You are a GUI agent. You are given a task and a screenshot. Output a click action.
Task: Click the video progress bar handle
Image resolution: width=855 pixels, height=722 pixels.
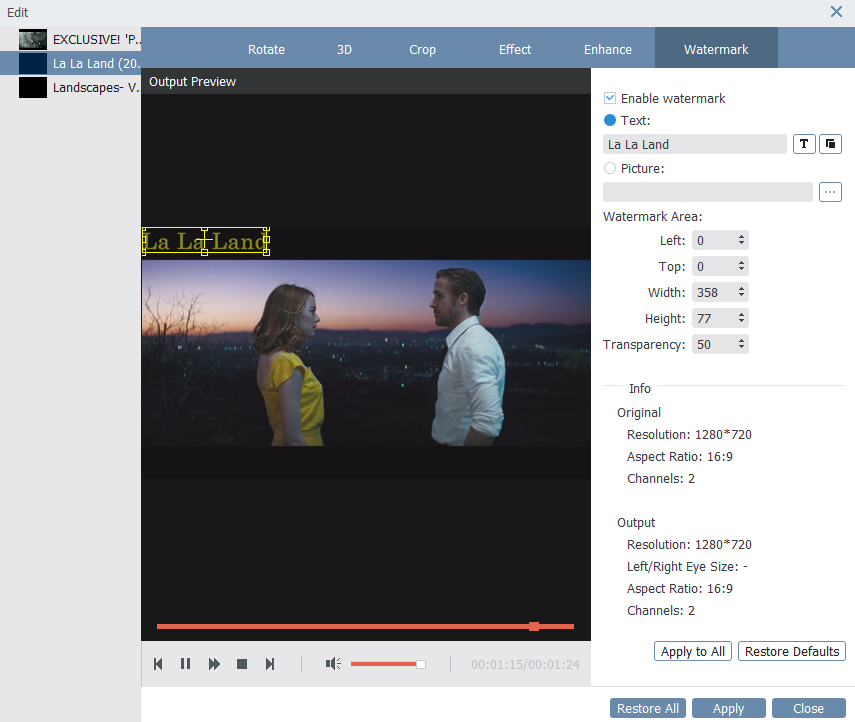coord(534,626)
